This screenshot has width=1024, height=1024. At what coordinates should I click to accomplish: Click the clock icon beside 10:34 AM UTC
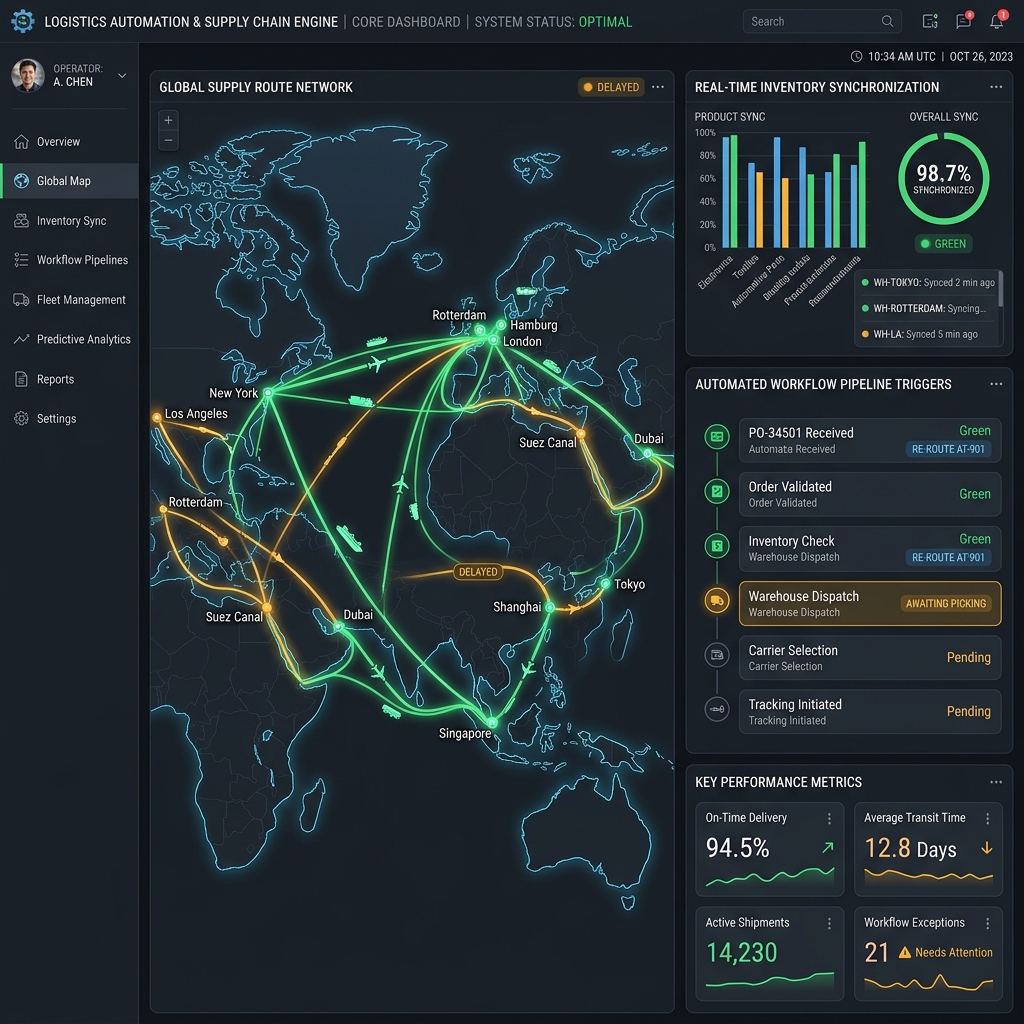click(857, 57)
